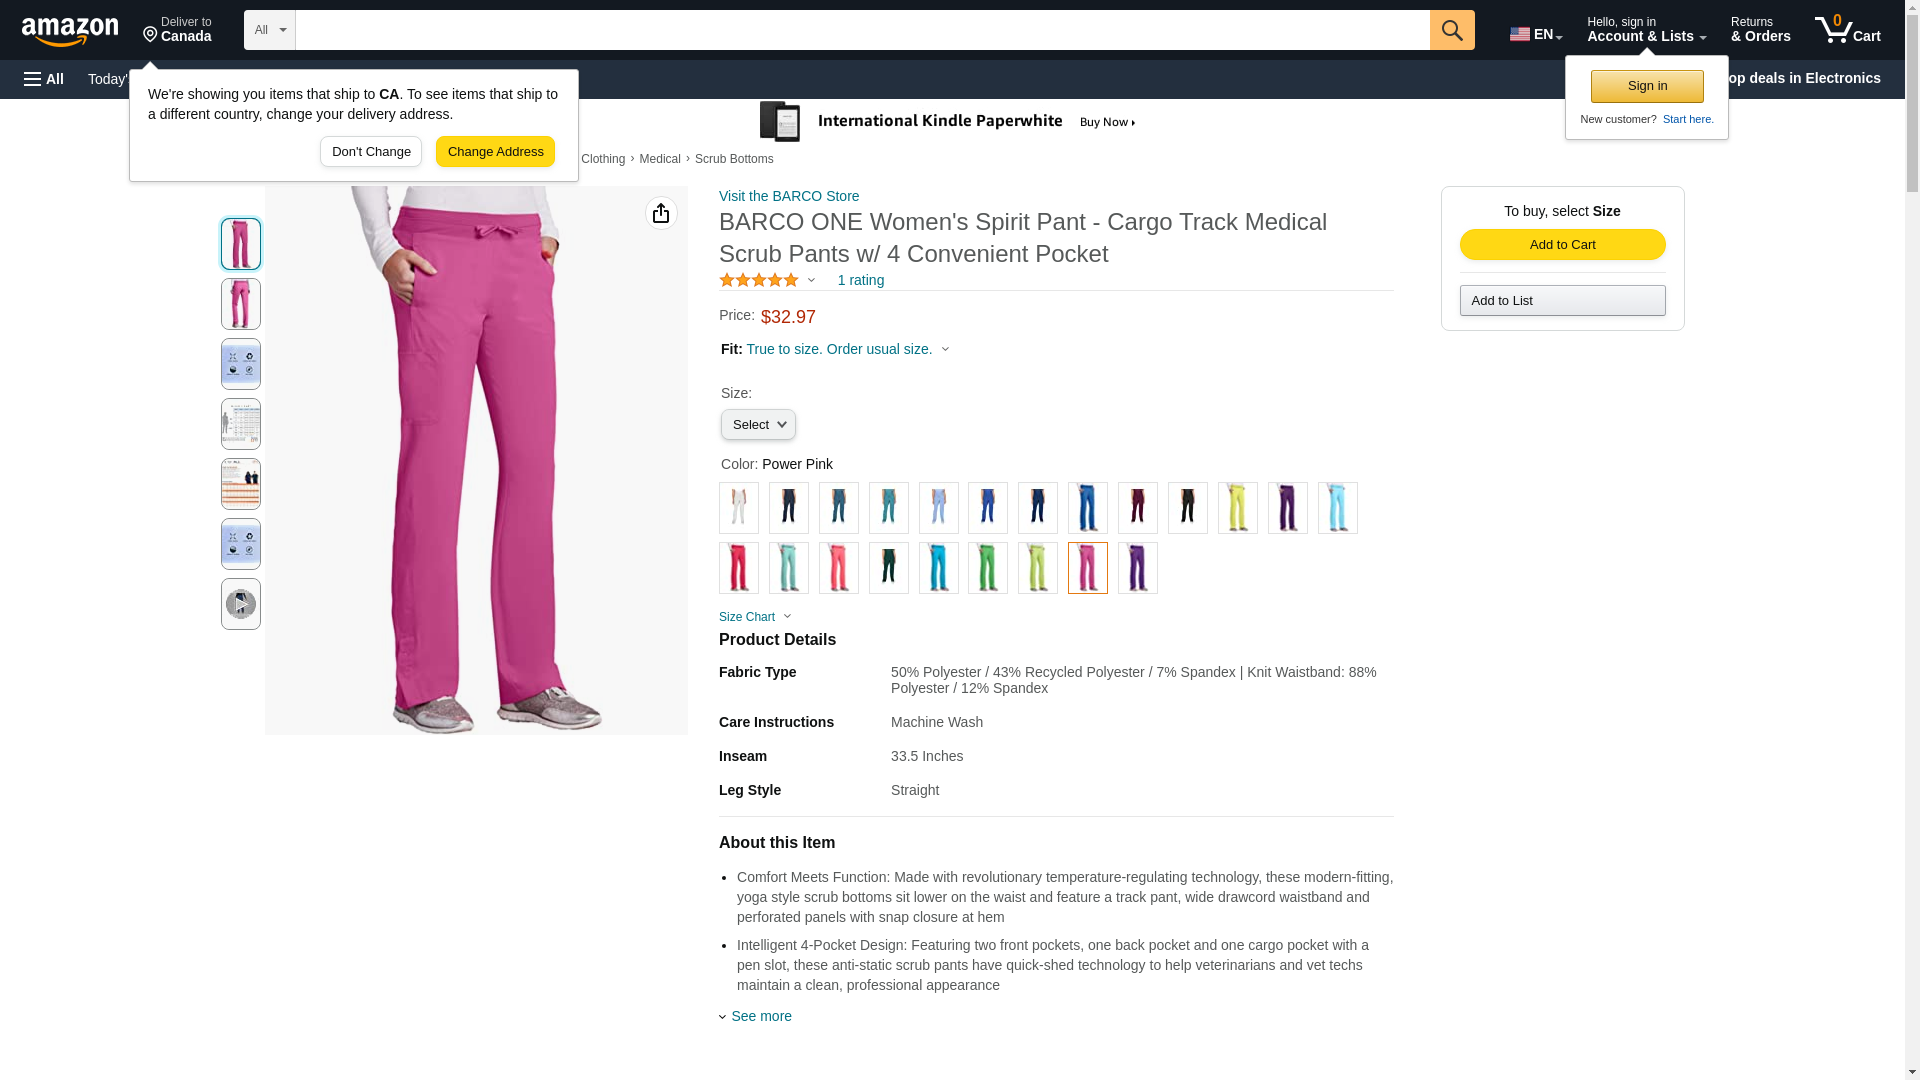1920x1080 pixels.
Task: Open the EN language flag selector
Action: pos(1536,33)
